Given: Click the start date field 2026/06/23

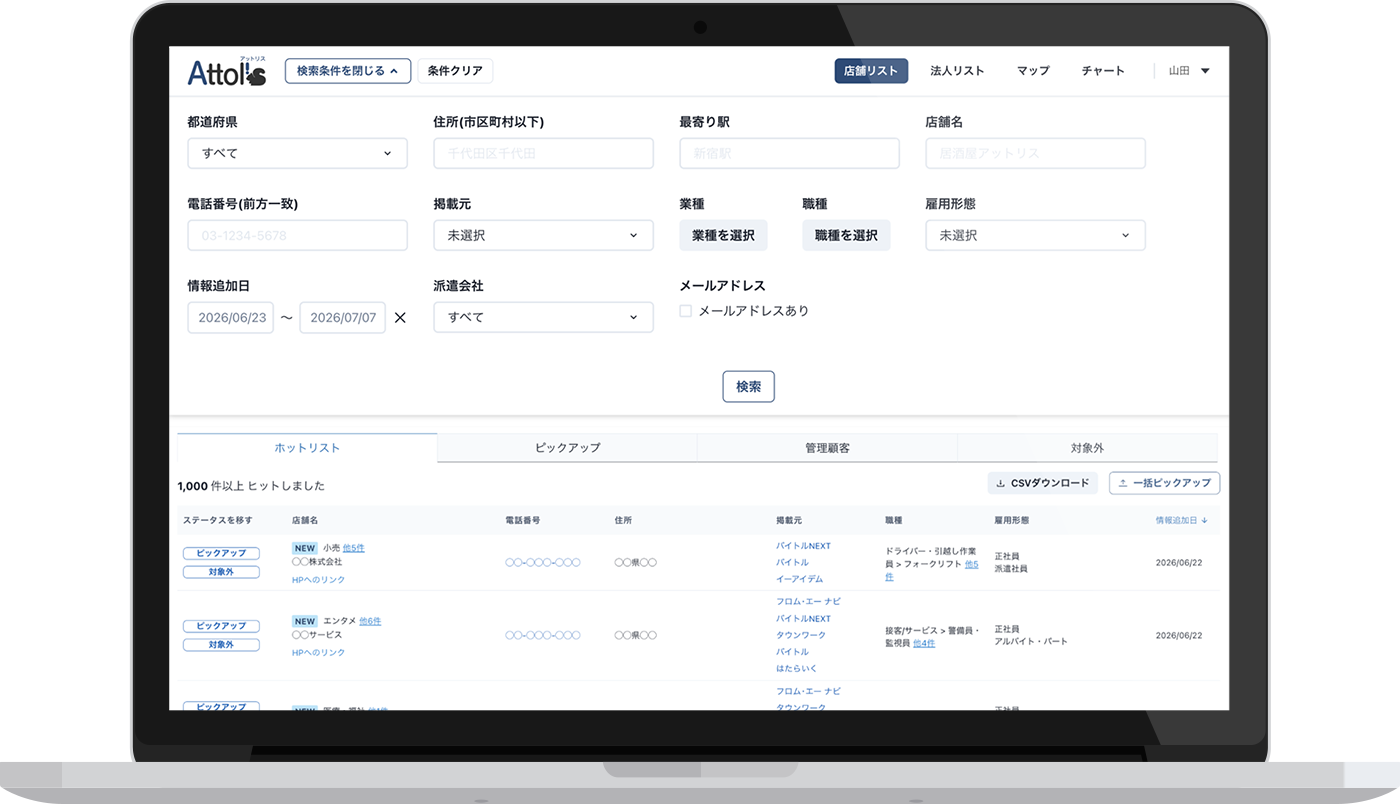Looking at the screenshot, I should 231,317.
